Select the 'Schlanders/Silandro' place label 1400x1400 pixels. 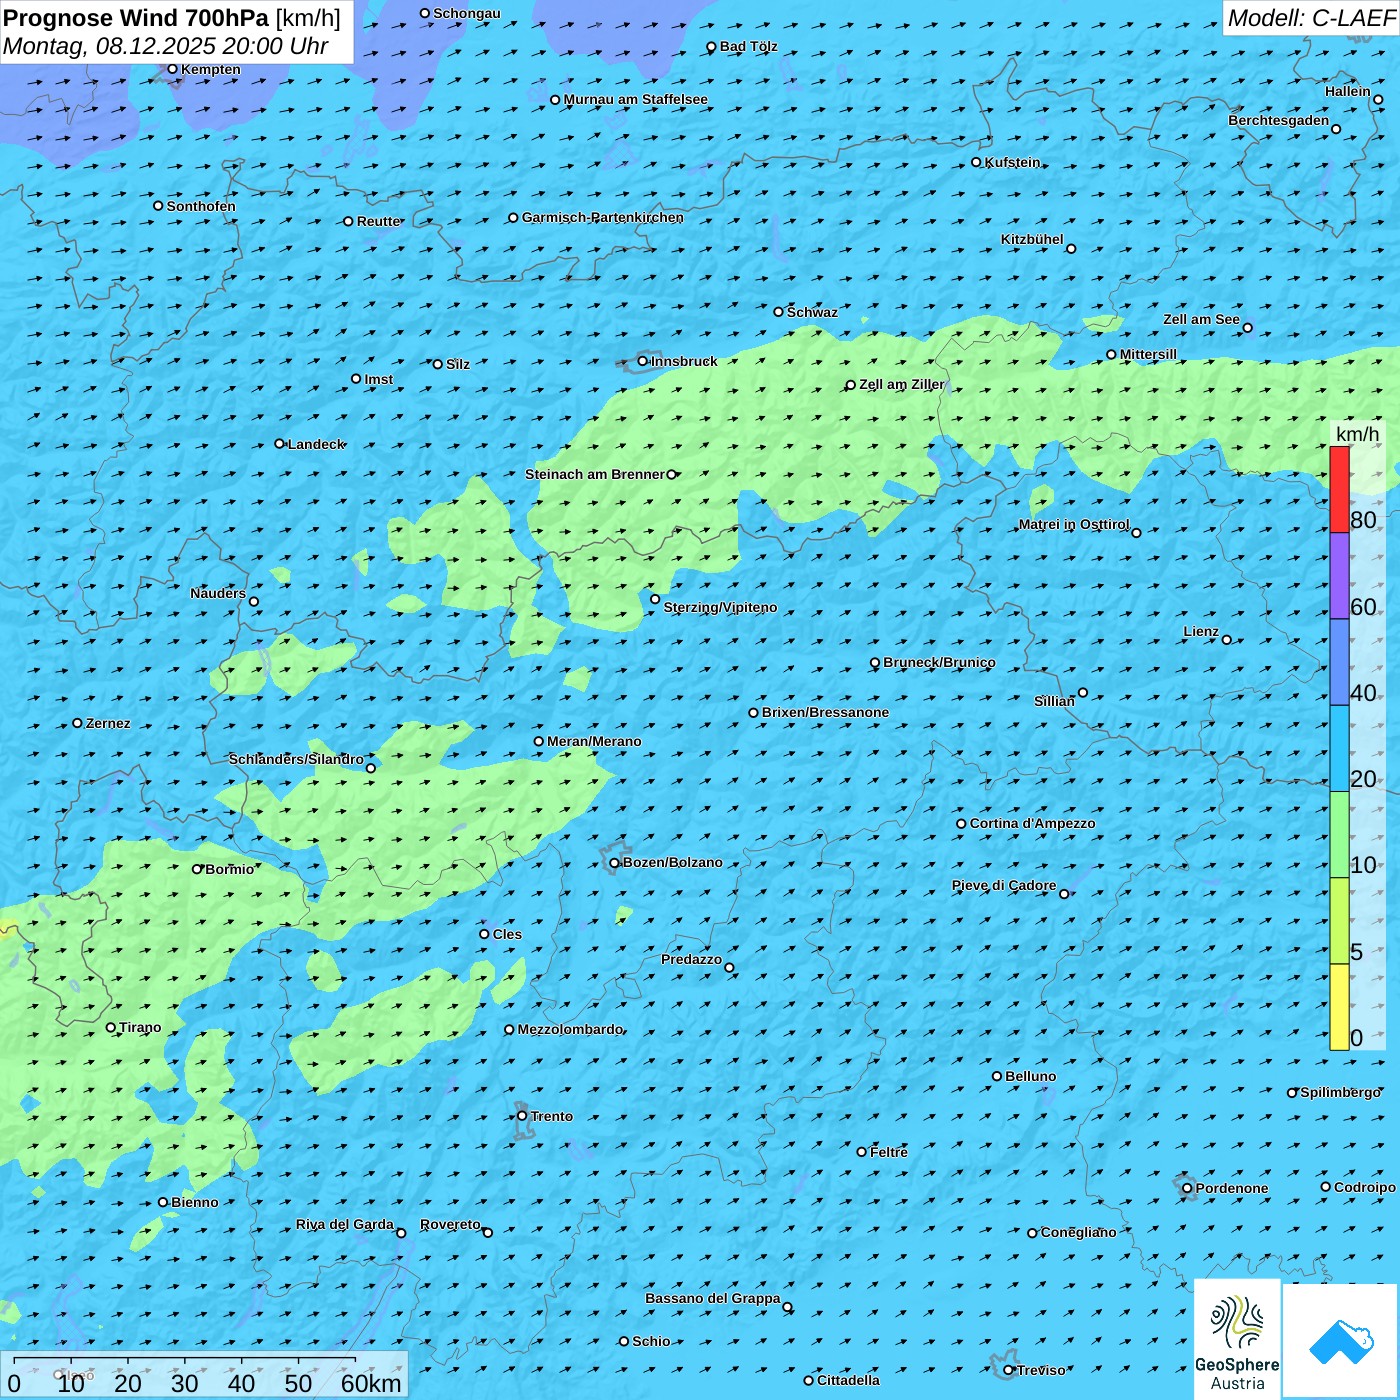tap(297, 759)
